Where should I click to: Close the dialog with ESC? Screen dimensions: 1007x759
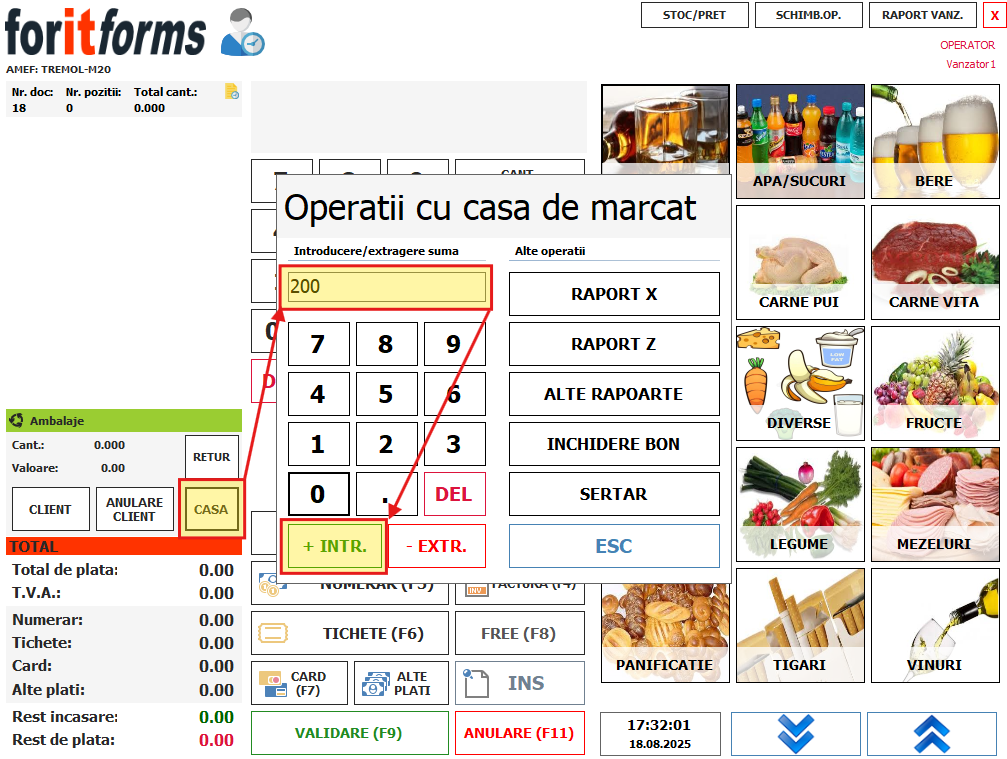(x=614, y=546)
